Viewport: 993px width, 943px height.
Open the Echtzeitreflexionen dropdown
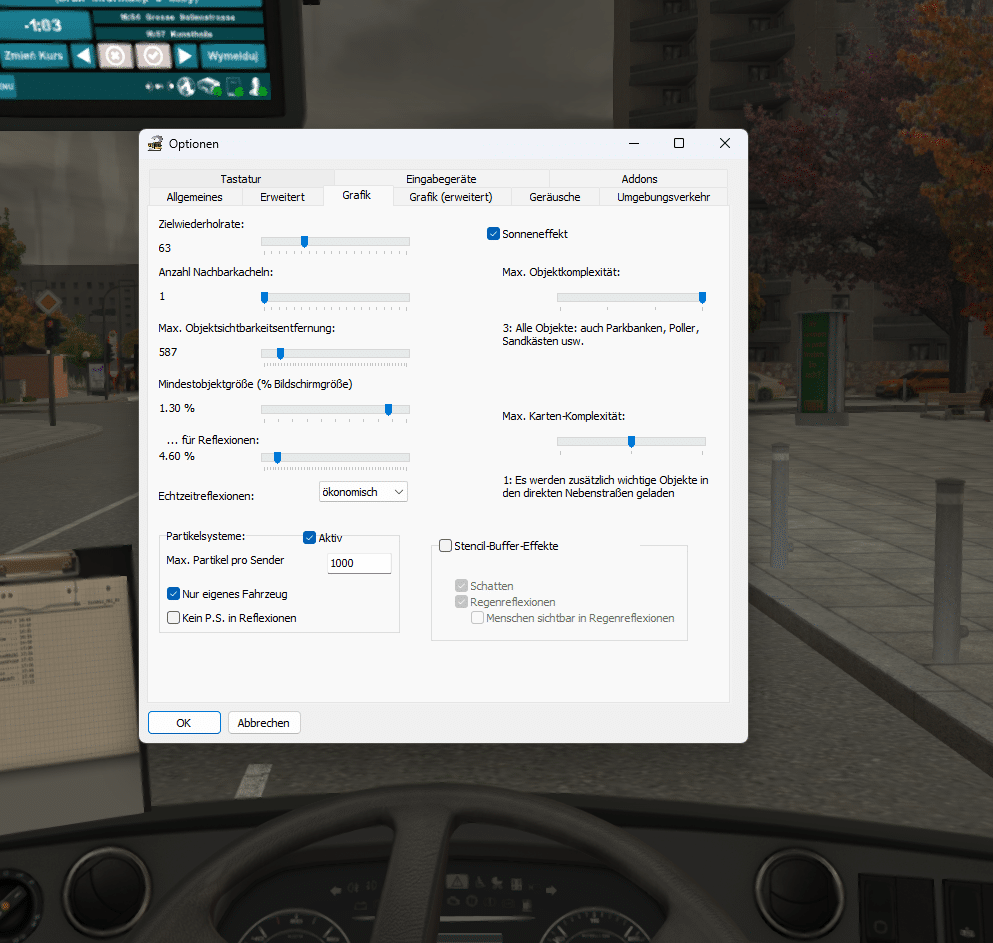pyautogui.click(x=362, y=492)
